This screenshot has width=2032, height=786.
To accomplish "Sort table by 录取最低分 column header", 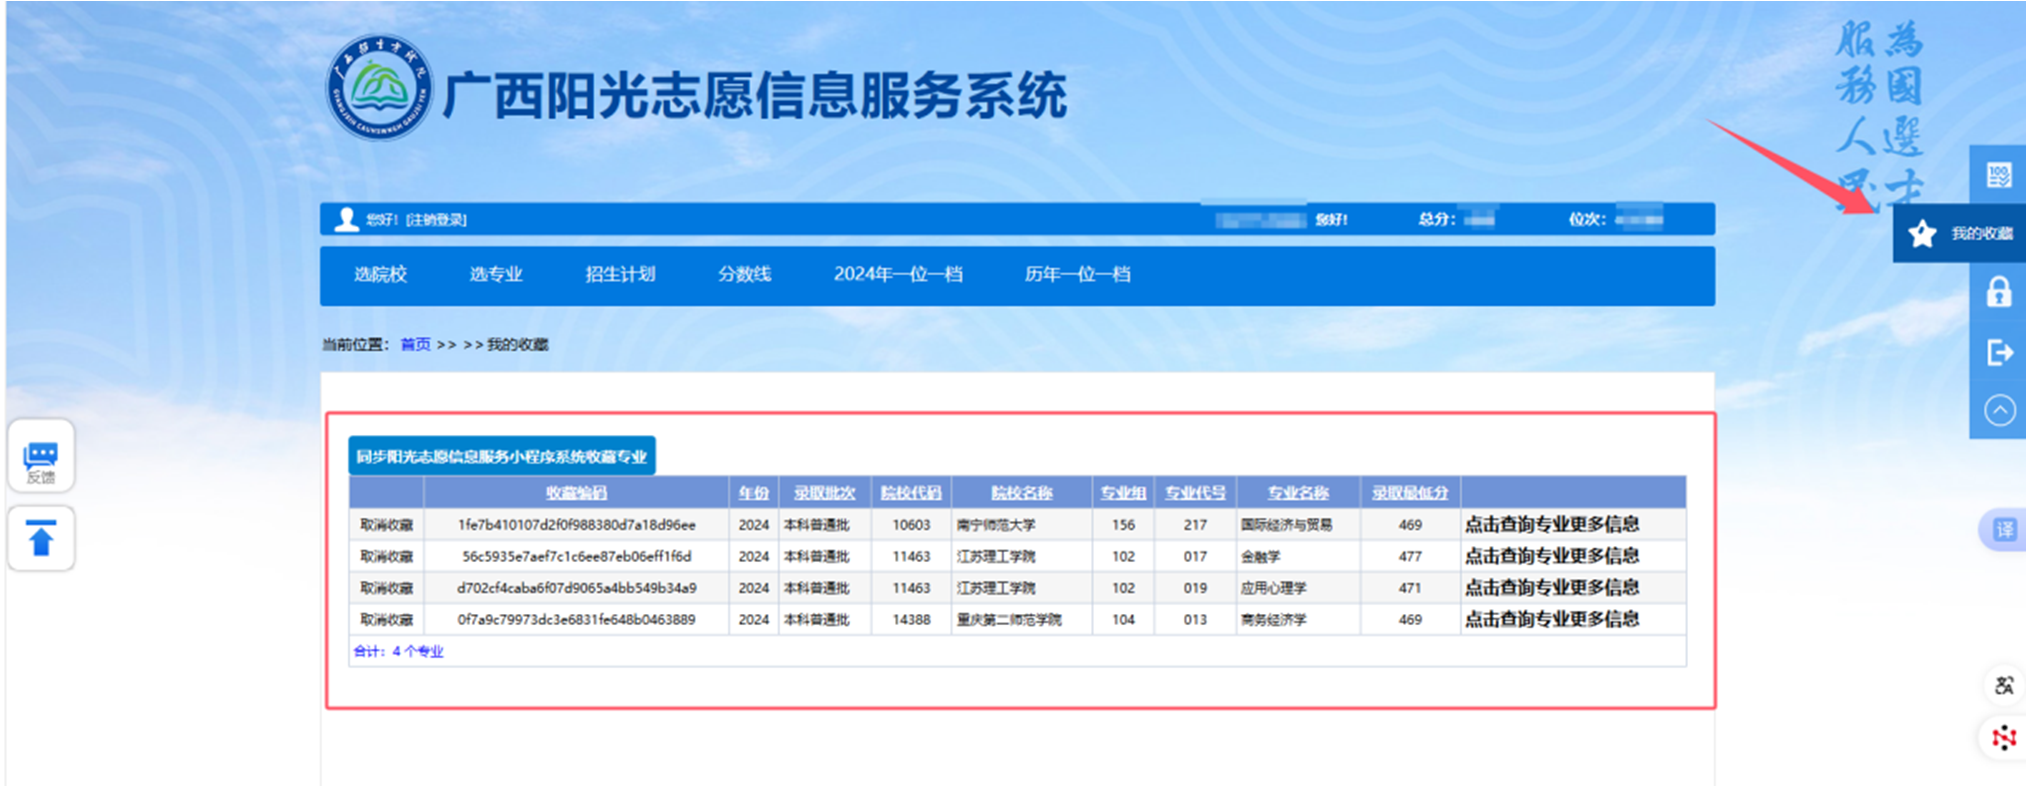I will point(1409,493).
